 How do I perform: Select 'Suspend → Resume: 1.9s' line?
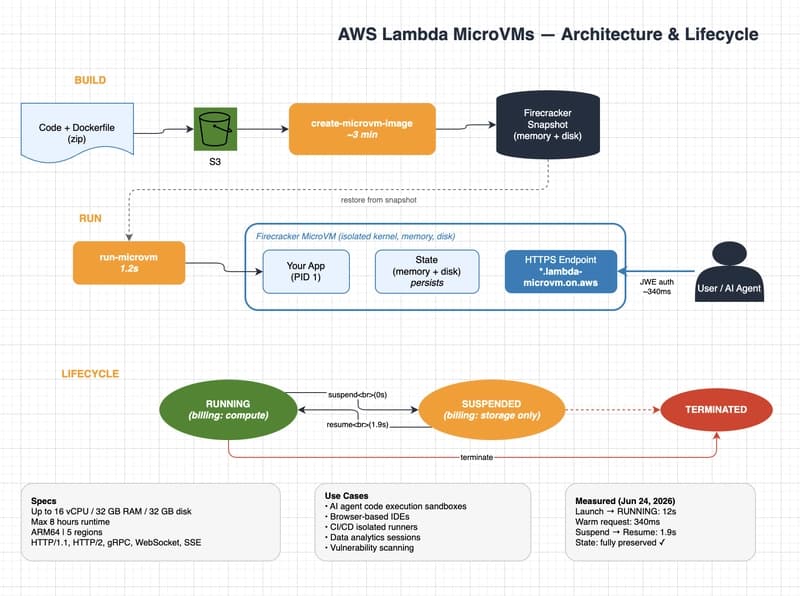626,532
